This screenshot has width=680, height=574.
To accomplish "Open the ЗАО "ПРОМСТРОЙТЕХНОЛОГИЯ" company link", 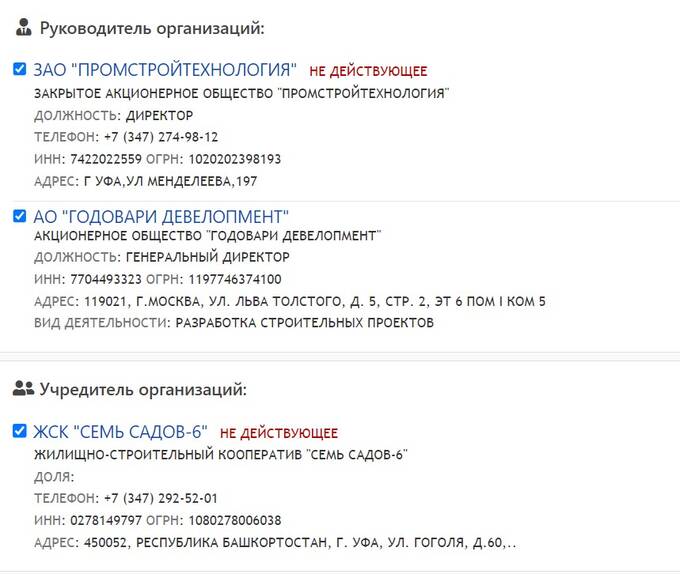I will (x=165, y=70).
